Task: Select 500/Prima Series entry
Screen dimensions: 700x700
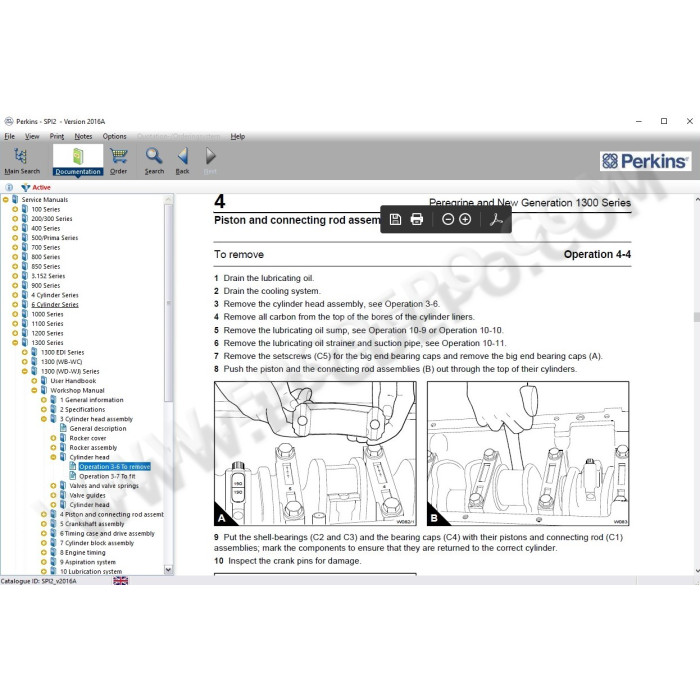Action: 54,238
